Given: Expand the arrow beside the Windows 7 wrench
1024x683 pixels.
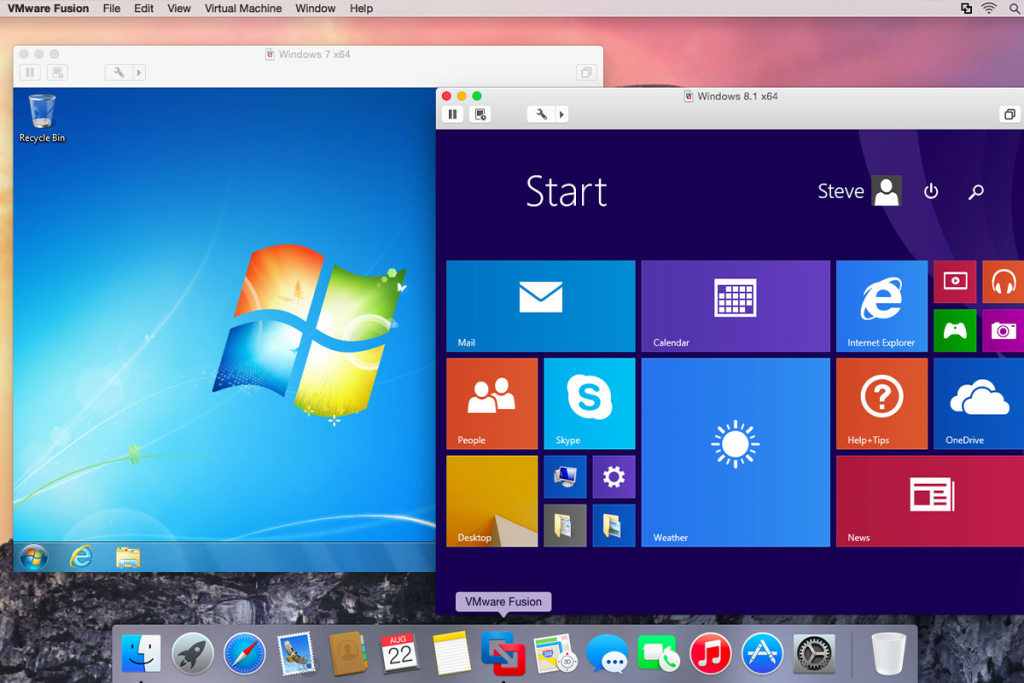Looking at the screenshot, I should point(139,72).
